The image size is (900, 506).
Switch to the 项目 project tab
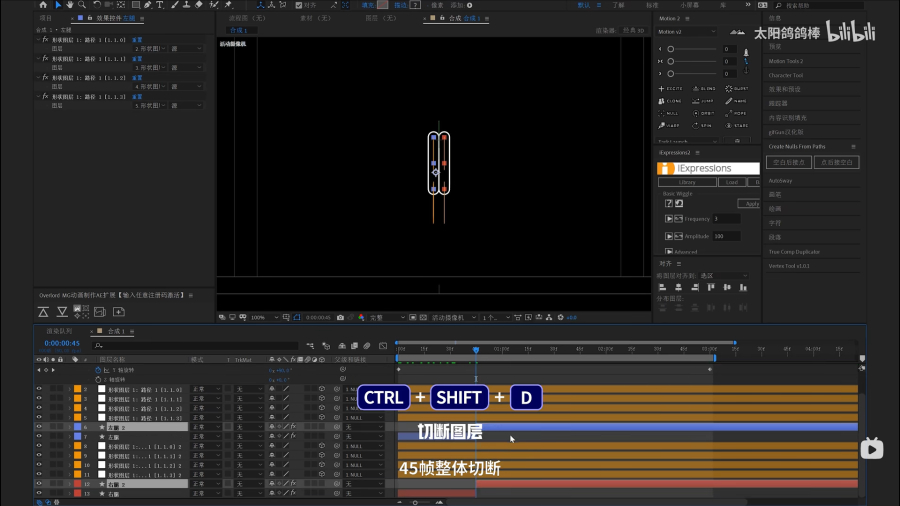(45, 18)
